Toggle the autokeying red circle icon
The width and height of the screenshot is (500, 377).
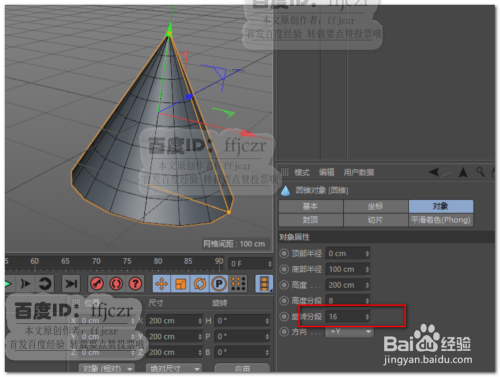(x=116, y=284)
